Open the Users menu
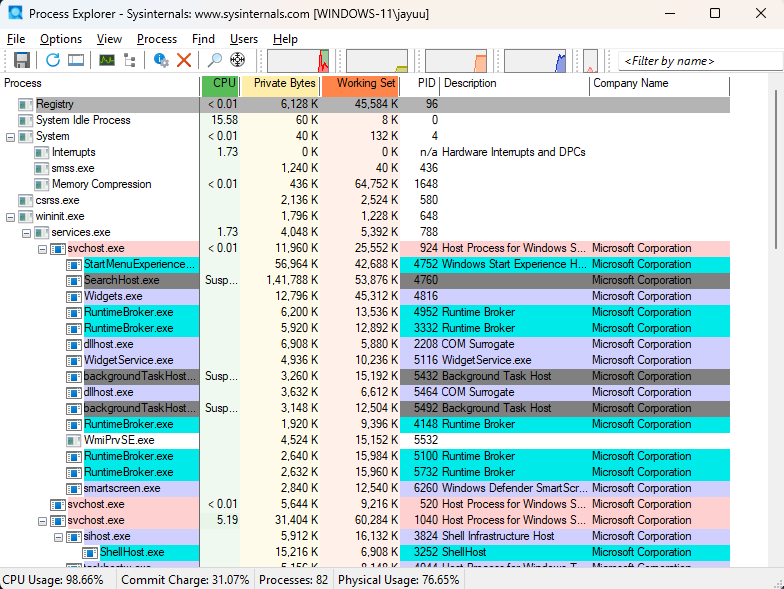The image size is (784, 589). click(244, 39)
